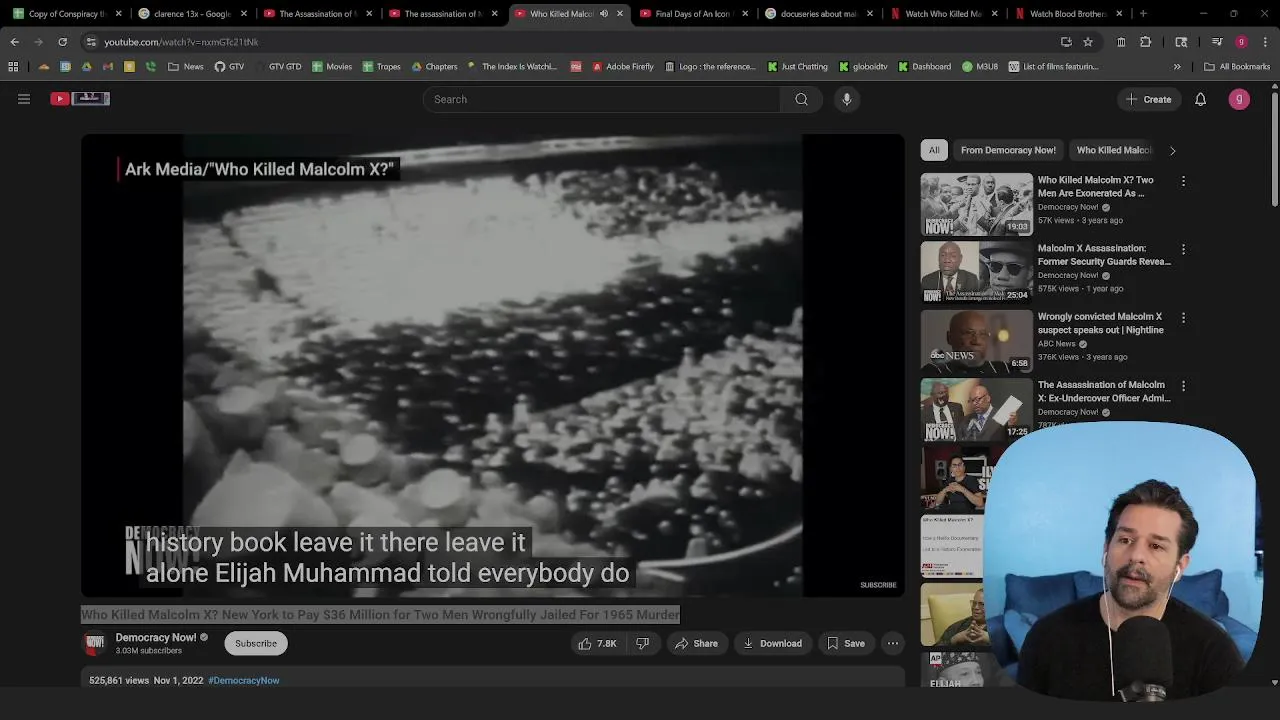Screen dimensions: 1280x720
Task: Open the #DemocracyNow hashtag link
Action: pyautogui.click(x=243, y=680)
